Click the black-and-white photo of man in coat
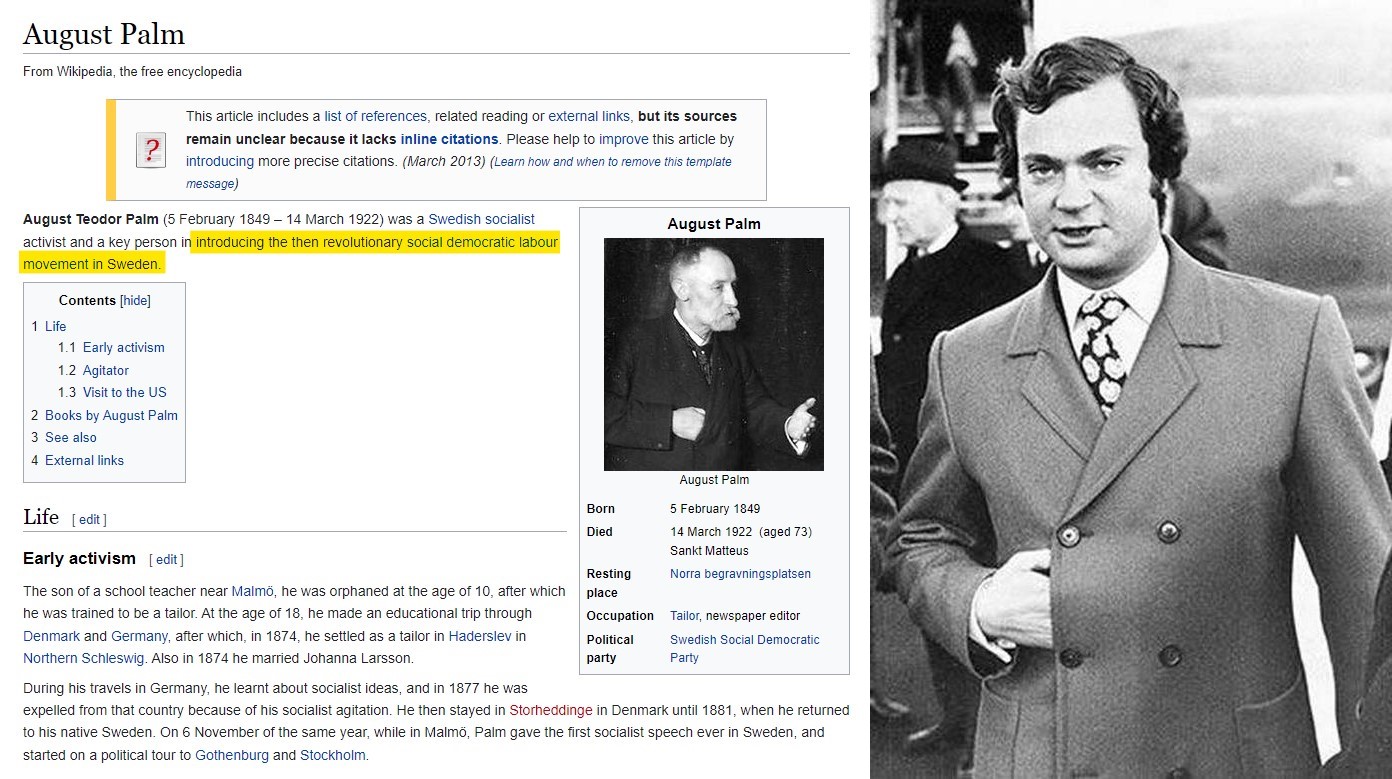This screenshot has width=1392, height=779. pyautogui.click(x=1131, y=389)
